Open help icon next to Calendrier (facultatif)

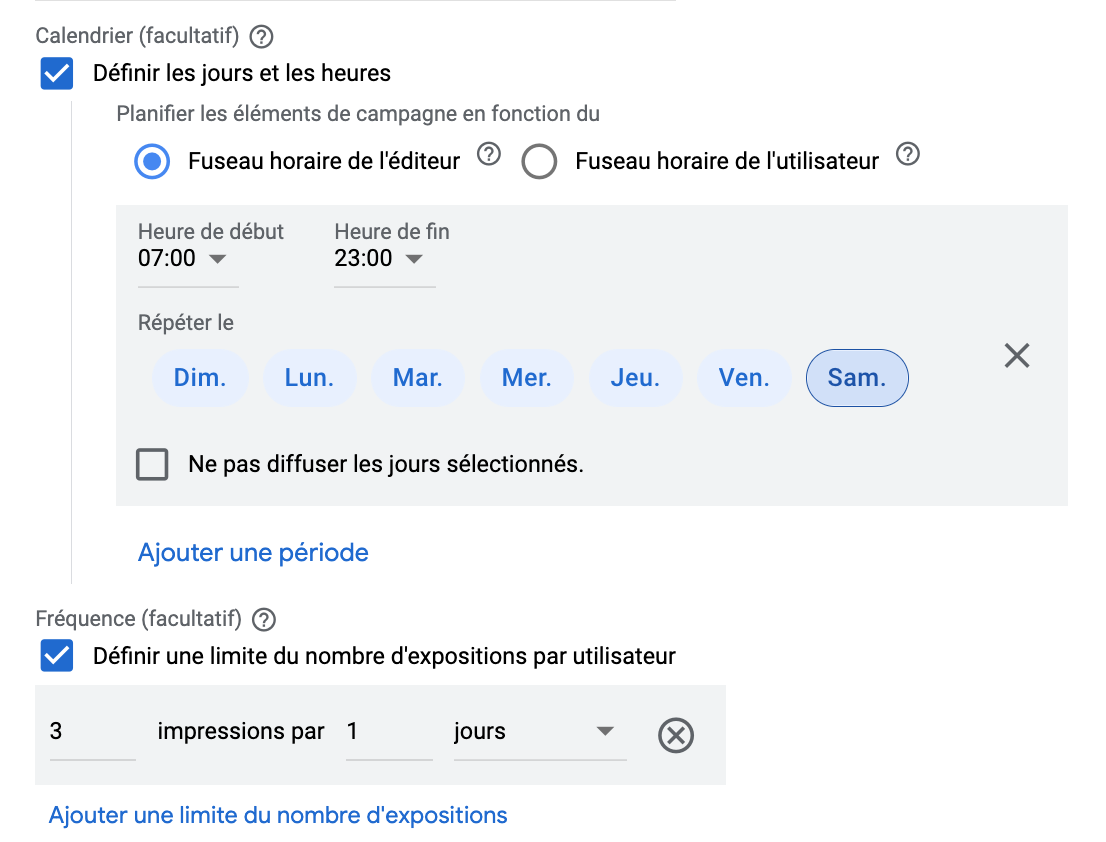[262, 36]
